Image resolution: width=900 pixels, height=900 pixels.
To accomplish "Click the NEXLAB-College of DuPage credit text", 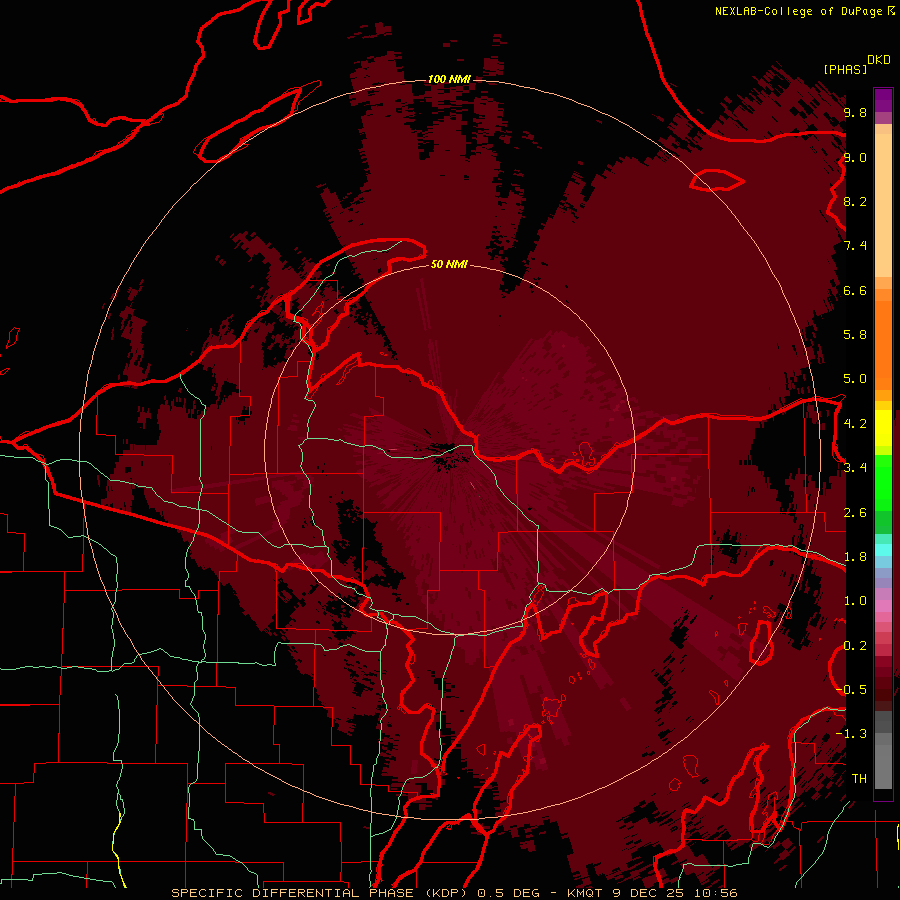I will point(804,11).
